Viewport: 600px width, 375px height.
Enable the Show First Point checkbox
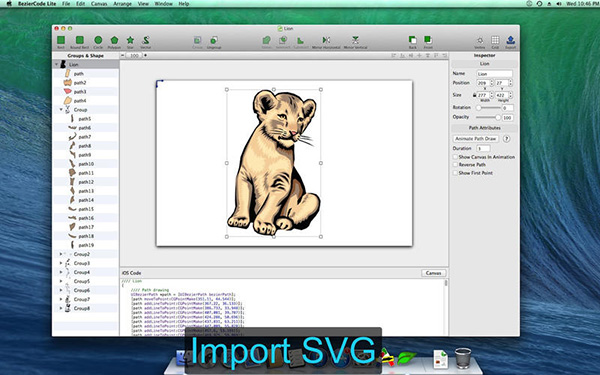455,173
